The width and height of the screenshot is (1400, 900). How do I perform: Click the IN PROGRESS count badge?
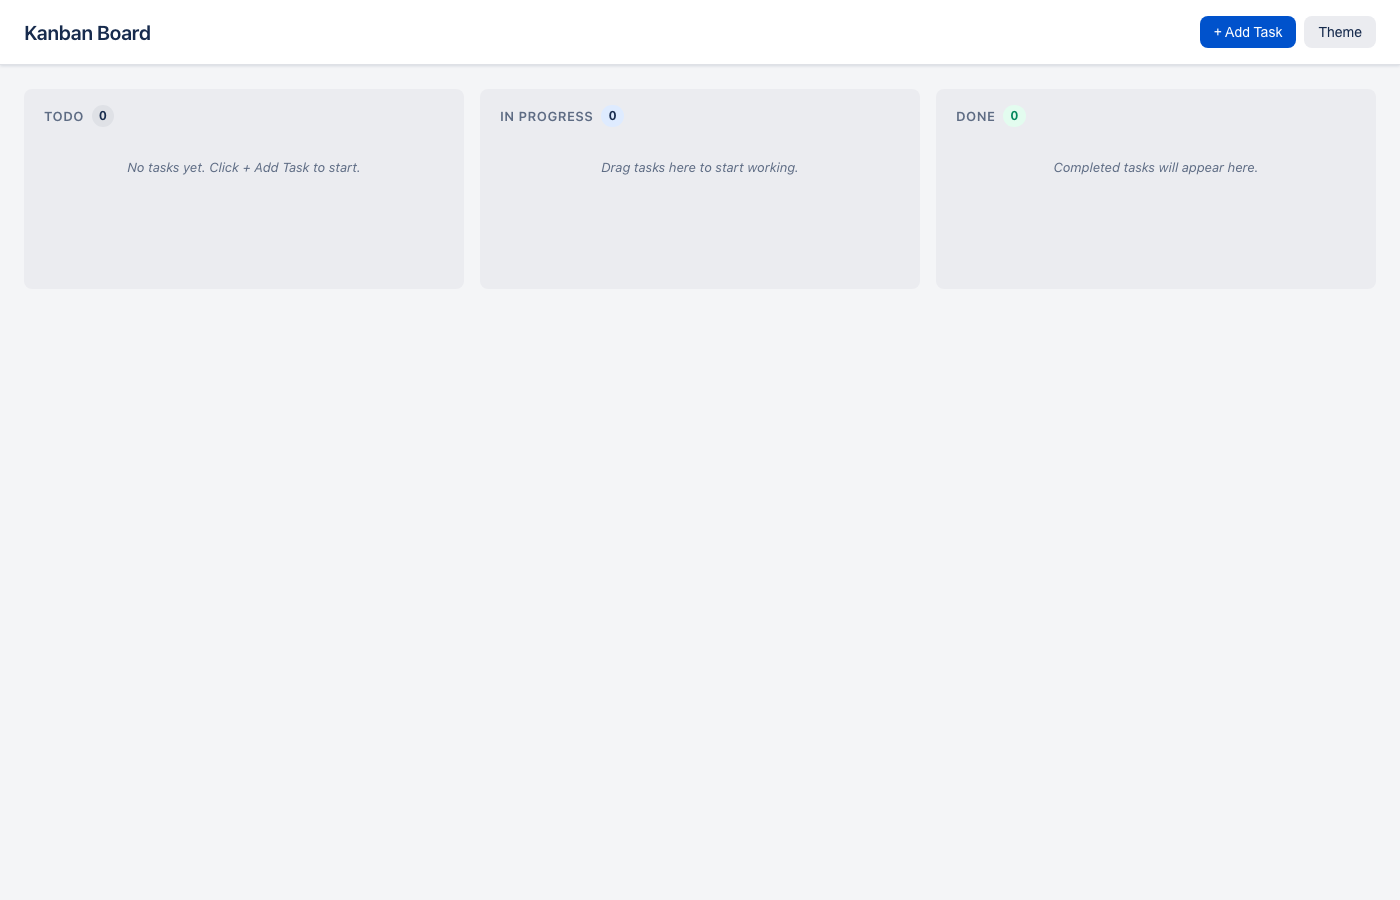613,116
